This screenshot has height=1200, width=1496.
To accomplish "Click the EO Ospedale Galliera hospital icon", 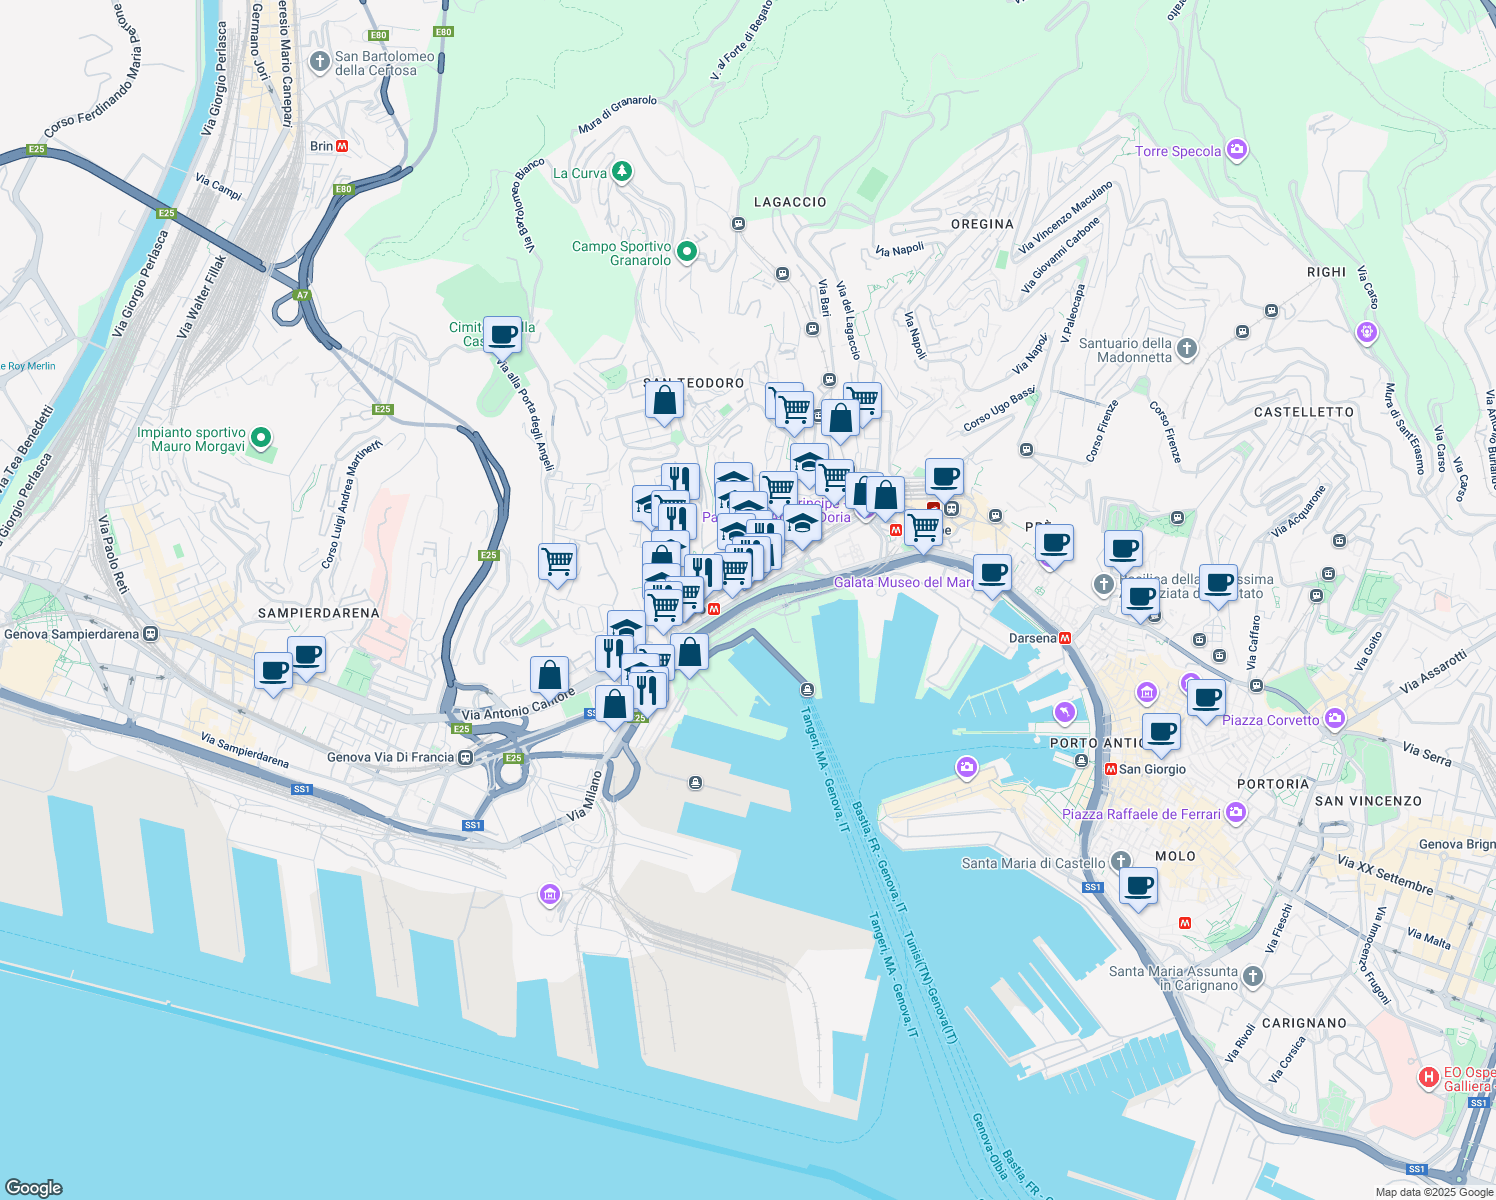I will (1428, 1076).
